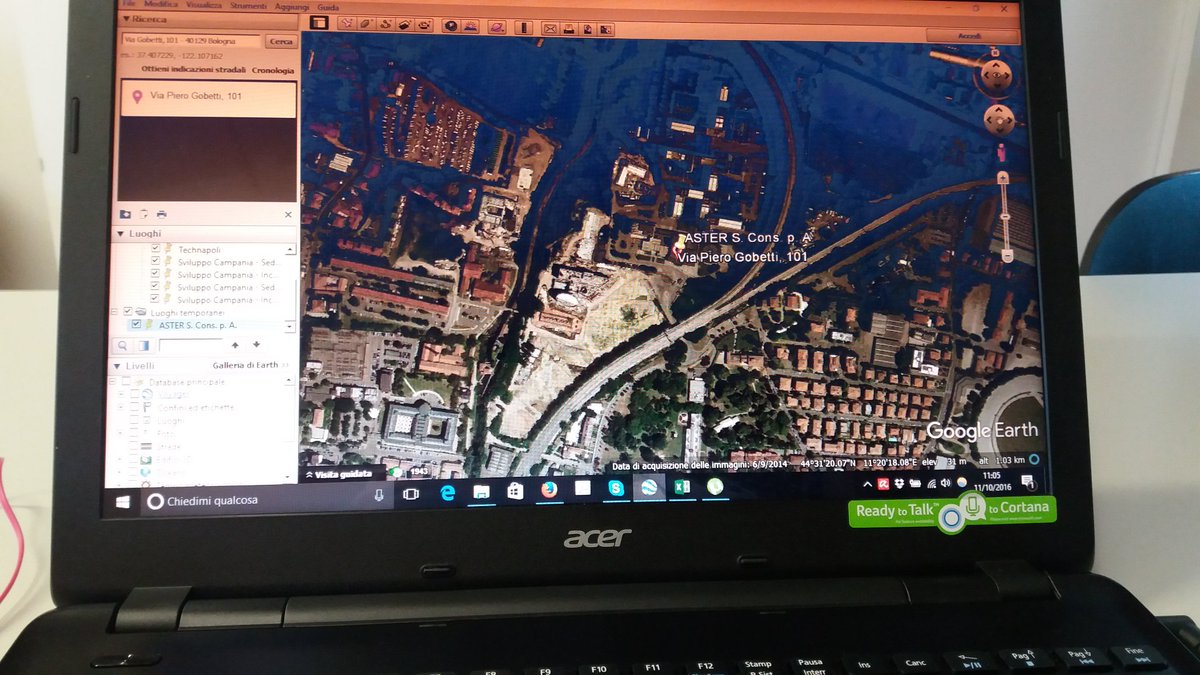Collapse the Luoghi panel triangle
The image size is (1200, 675).
point(120,233)
